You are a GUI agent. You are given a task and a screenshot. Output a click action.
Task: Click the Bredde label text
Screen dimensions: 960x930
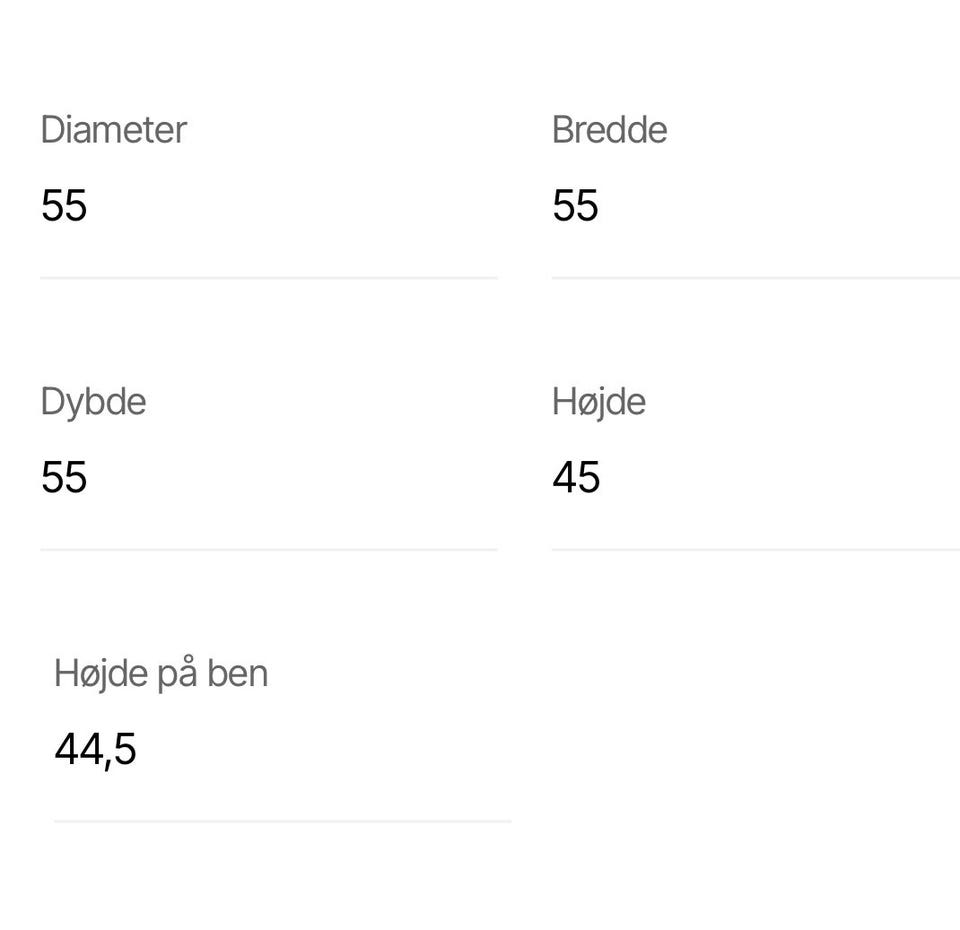pos(609,130)
